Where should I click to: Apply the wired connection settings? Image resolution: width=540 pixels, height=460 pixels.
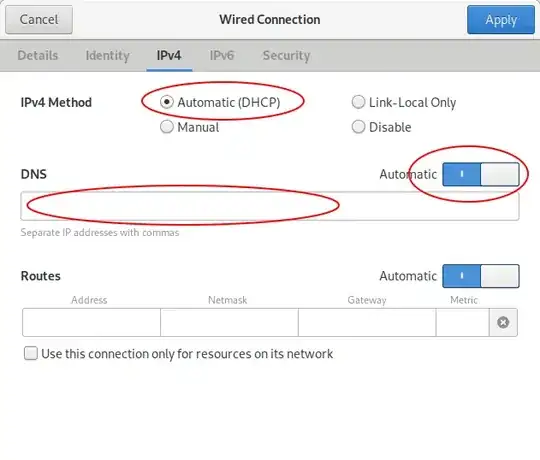click(501, 20)
